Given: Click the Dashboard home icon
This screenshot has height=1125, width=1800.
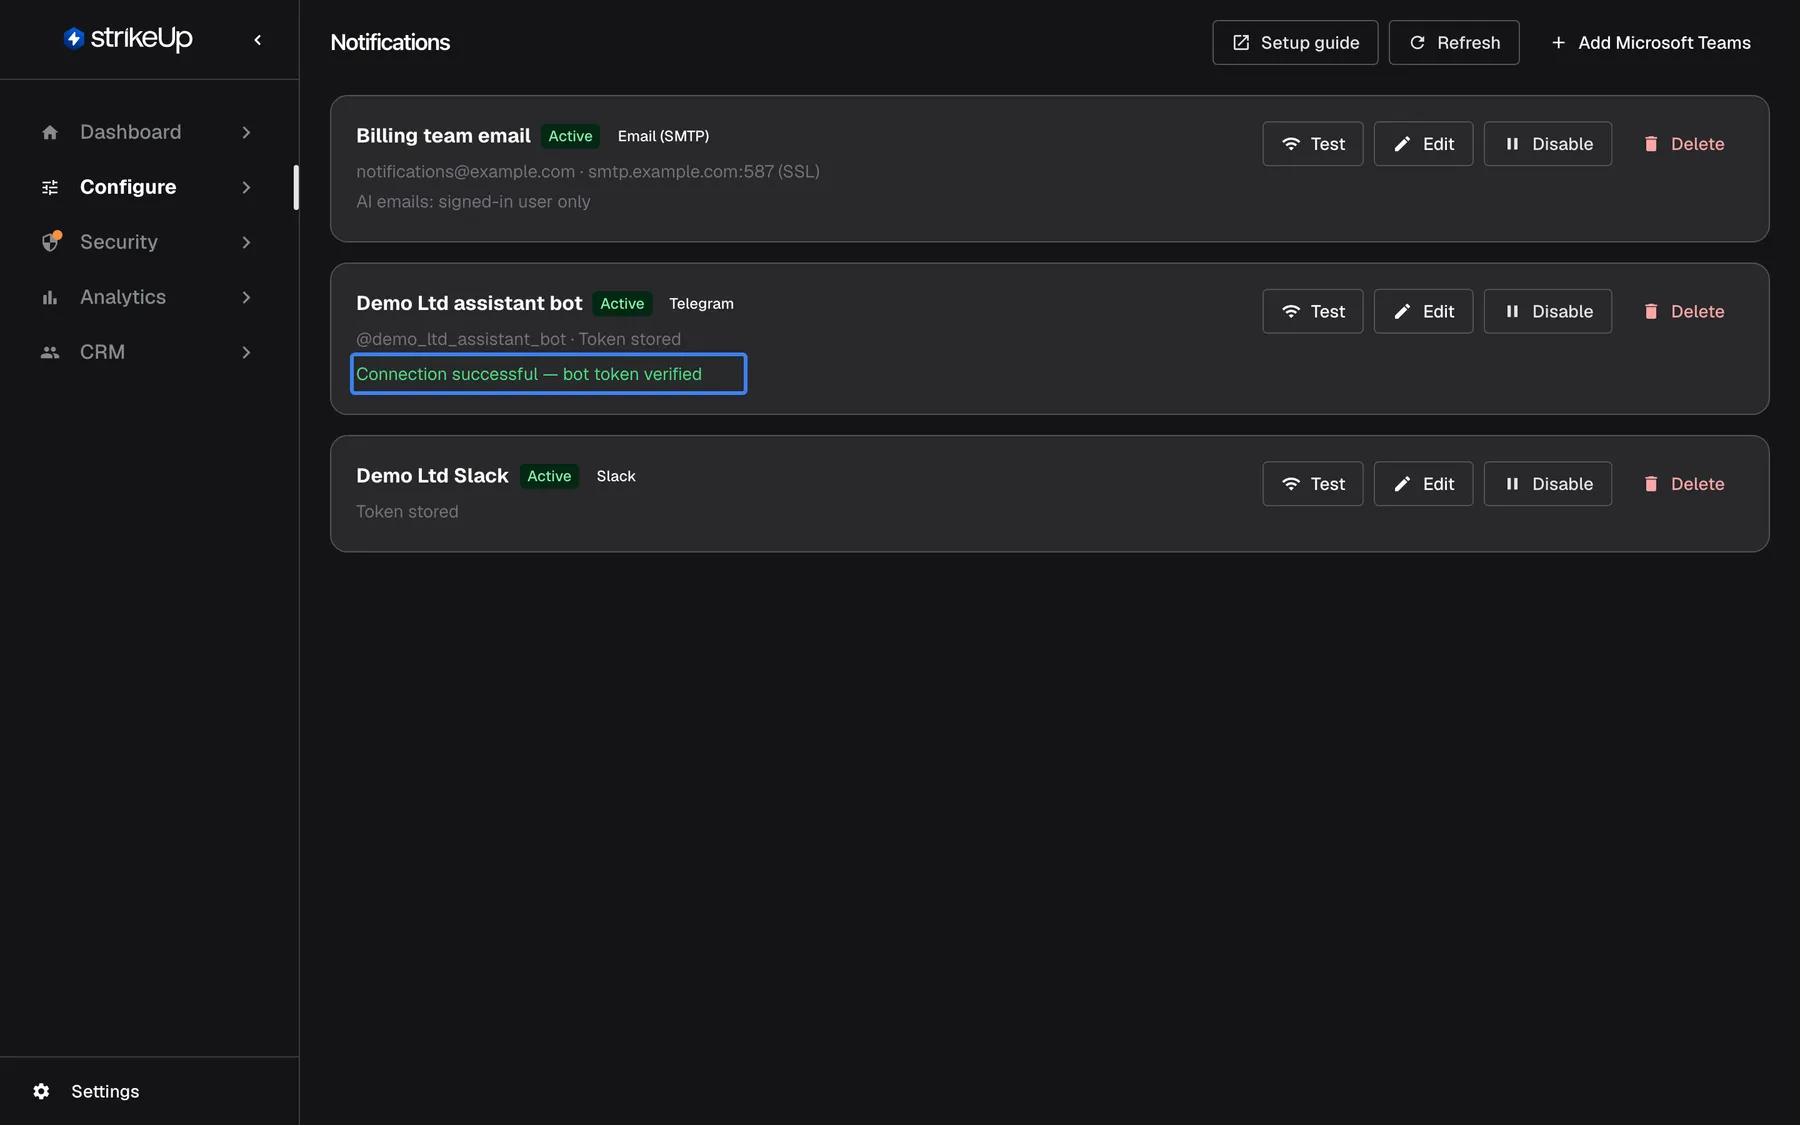Looking at the screenshot, I should pos(50,132).
